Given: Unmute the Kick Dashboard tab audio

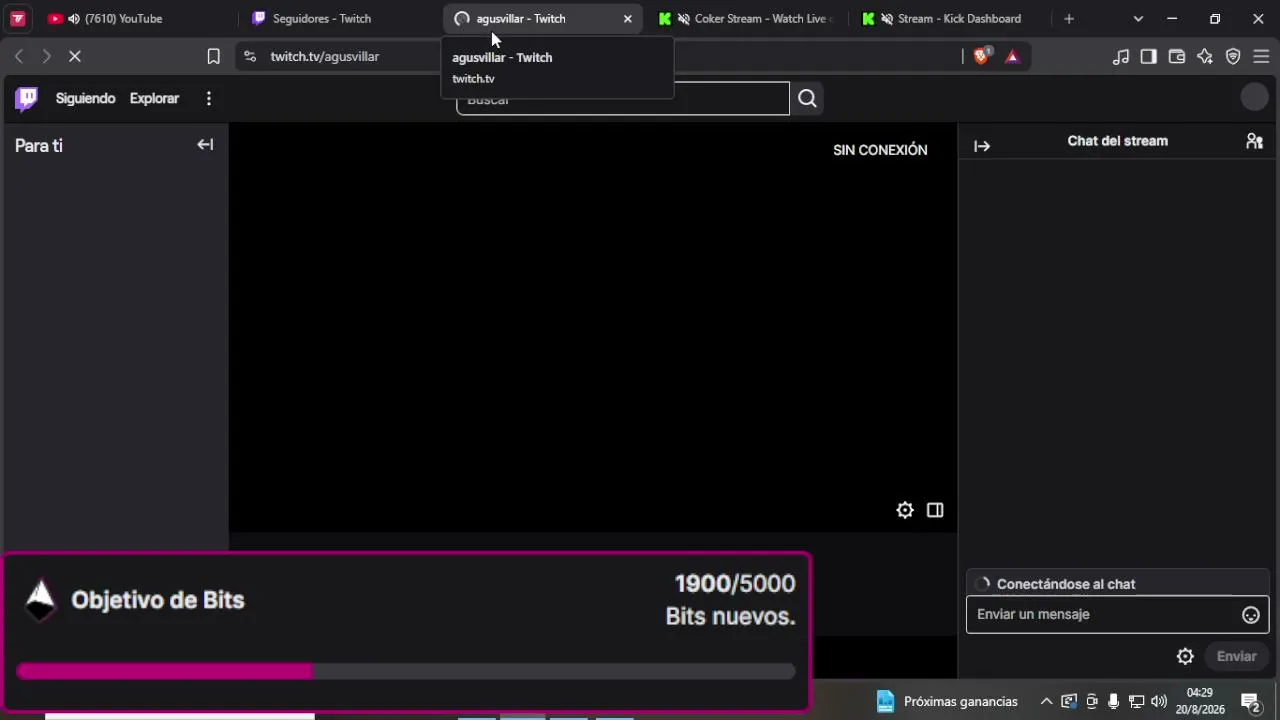Looking at the screenshot, I should tap(887, 18).
